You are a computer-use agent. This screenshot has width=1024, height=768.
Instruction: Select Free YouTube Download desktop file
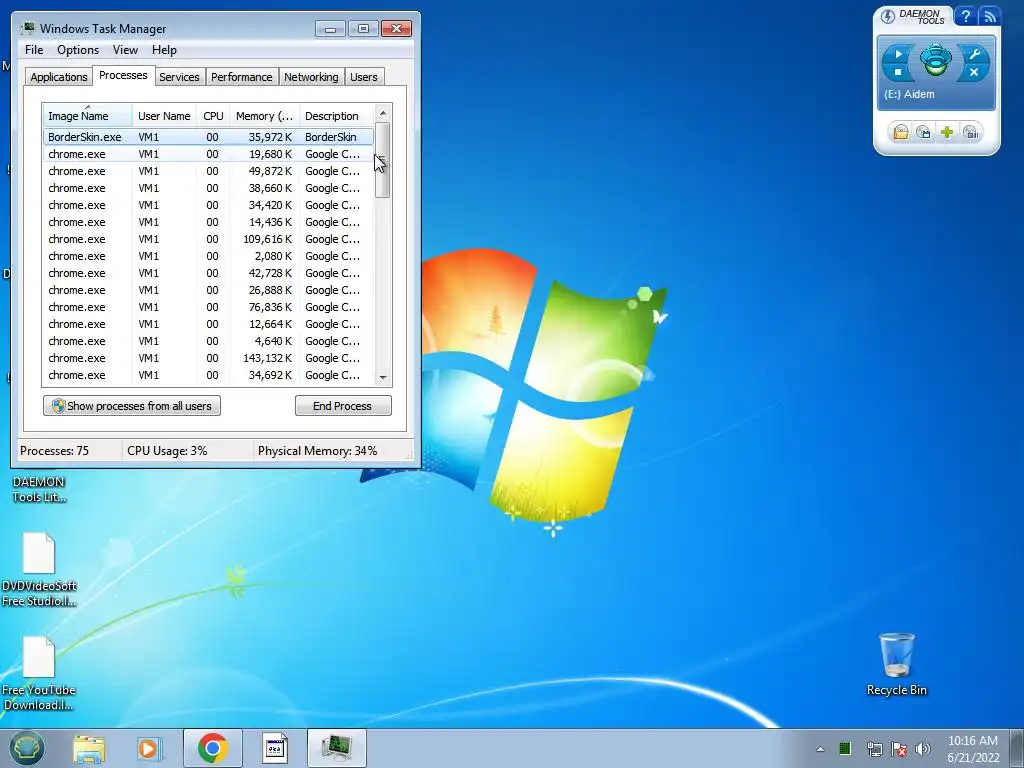(39, 674)
